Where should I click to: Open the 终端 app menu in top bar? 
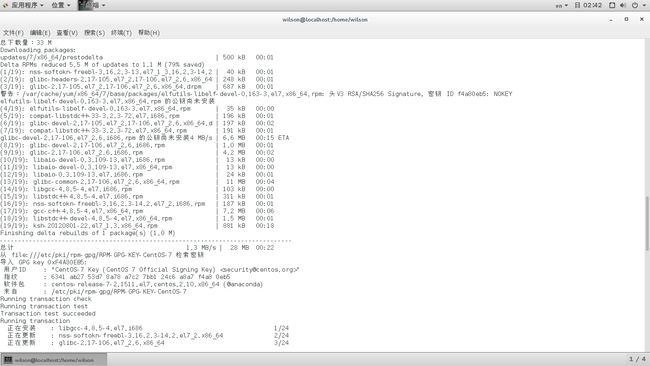coord(92,5)
